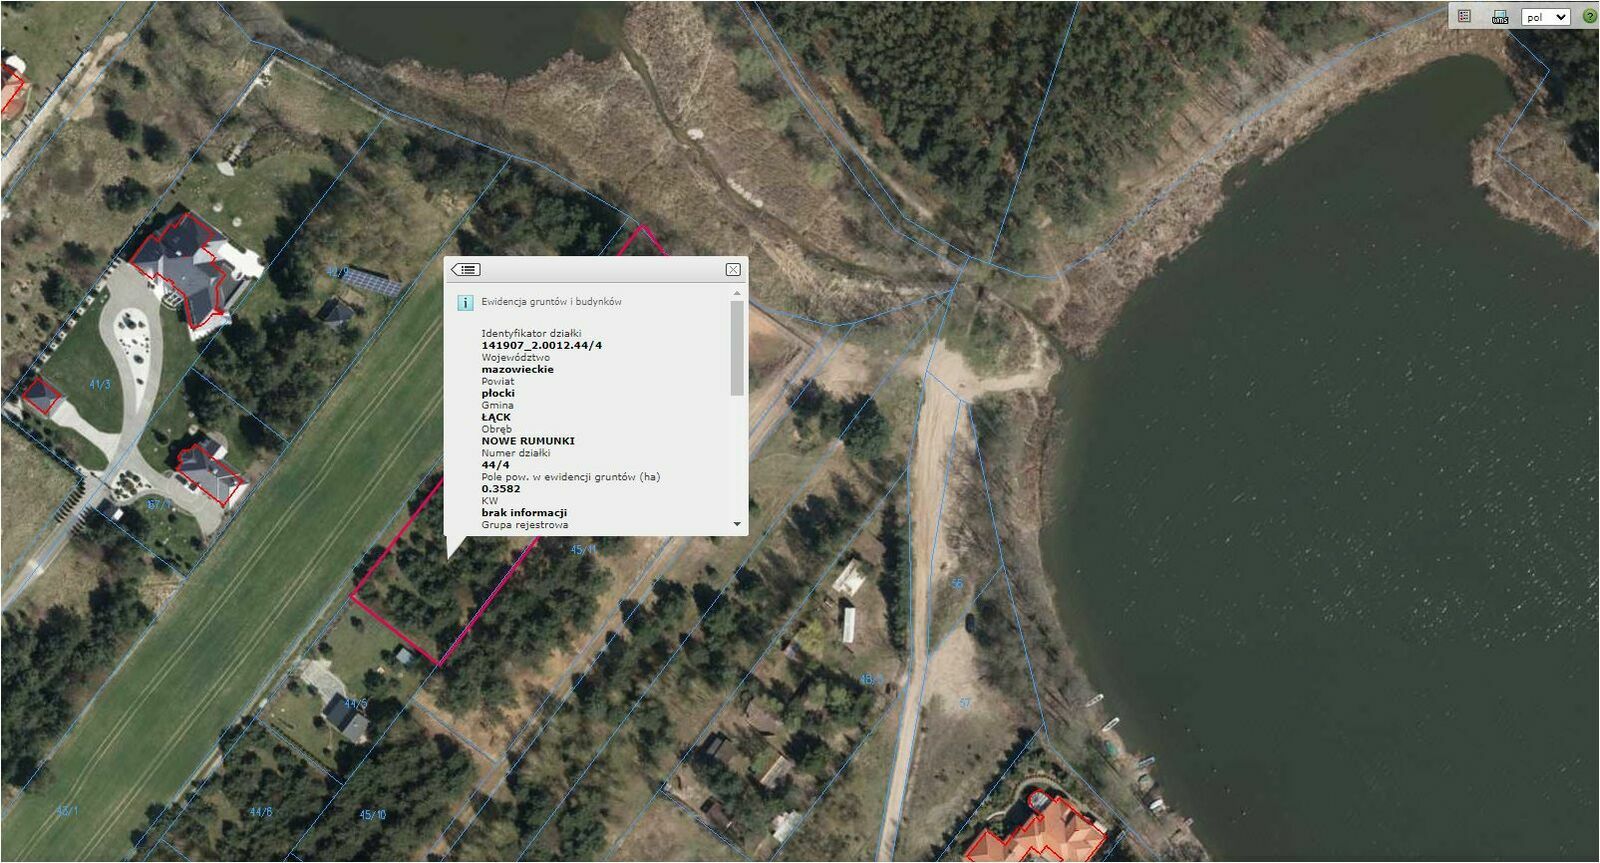Click parcel label 41/3 on map
The width and height of the screenshot is (1600, 863).
pos(100,384)
